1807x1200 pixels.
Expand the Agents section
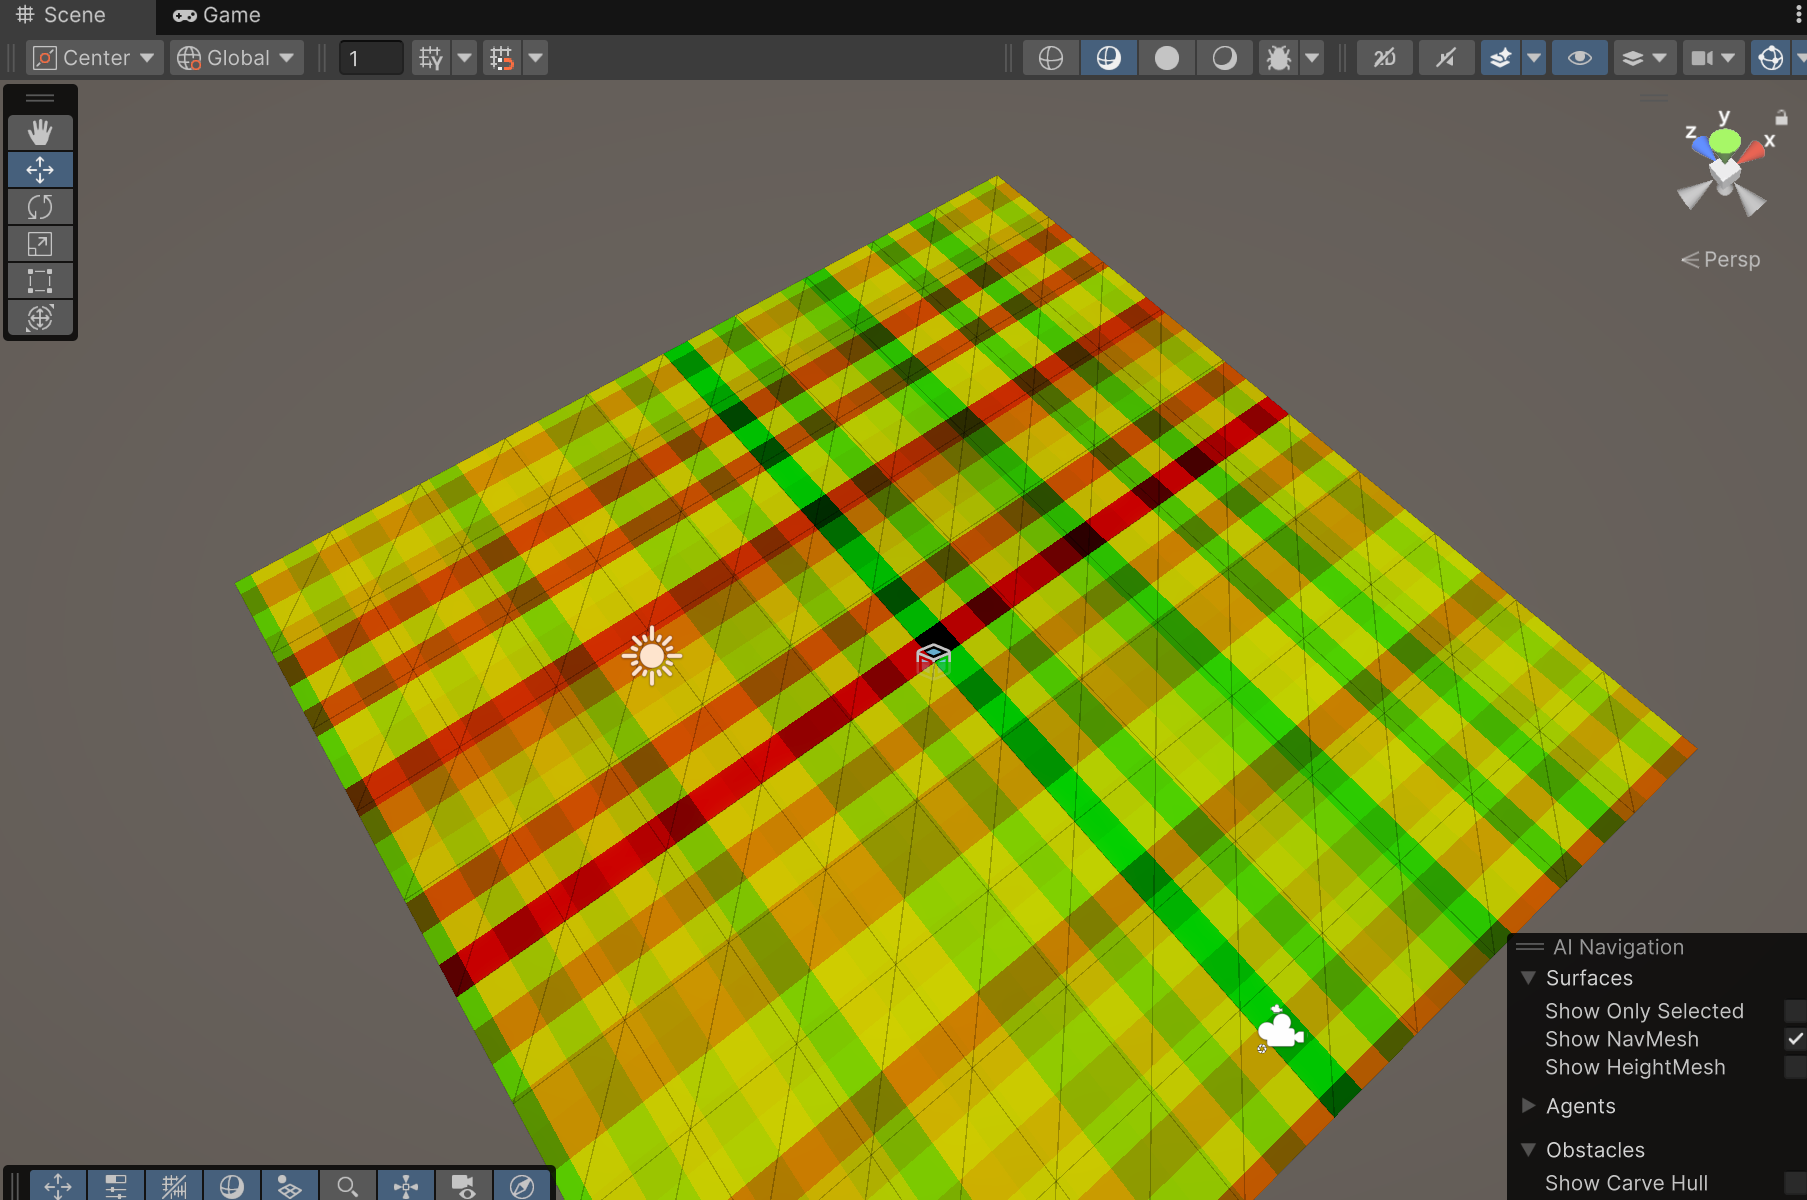tap(1528, 1105)
